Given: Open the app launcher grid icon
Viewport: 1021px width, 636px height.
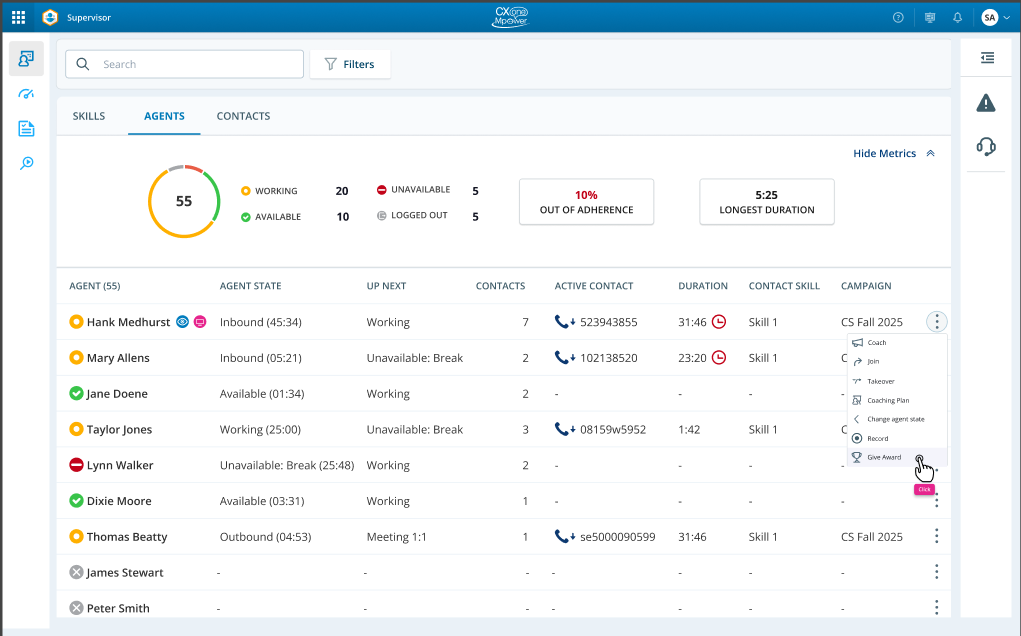Looking at the screenshot, I should 19,17.
